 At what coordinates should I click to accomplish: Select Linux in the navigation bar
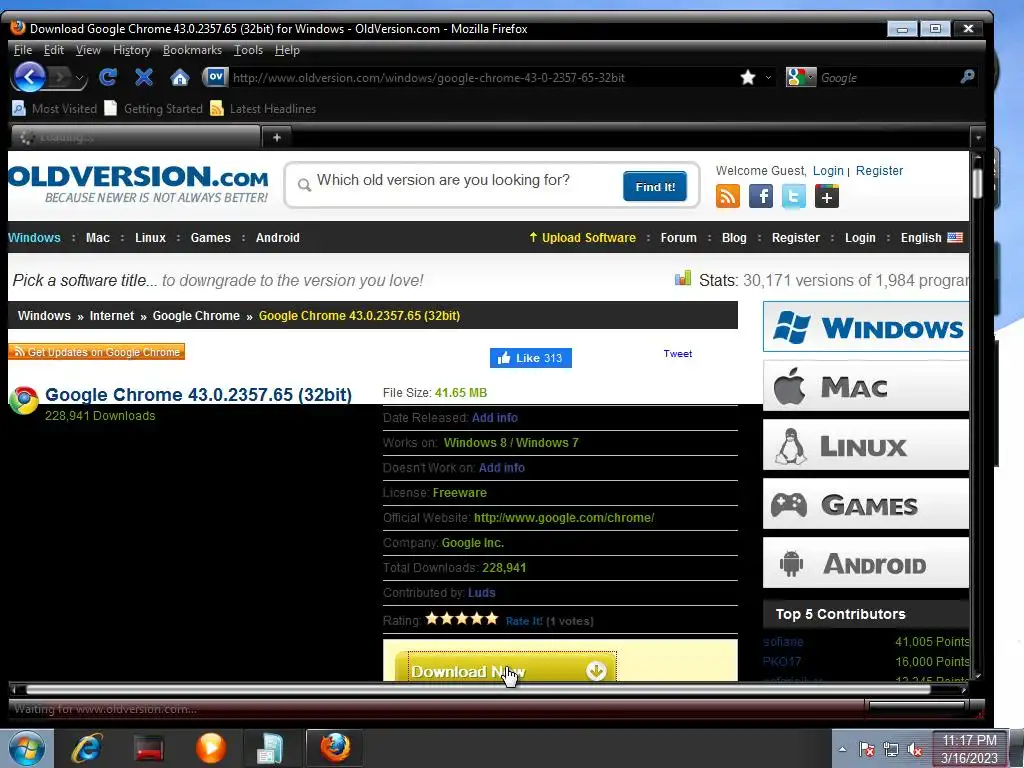150,238
